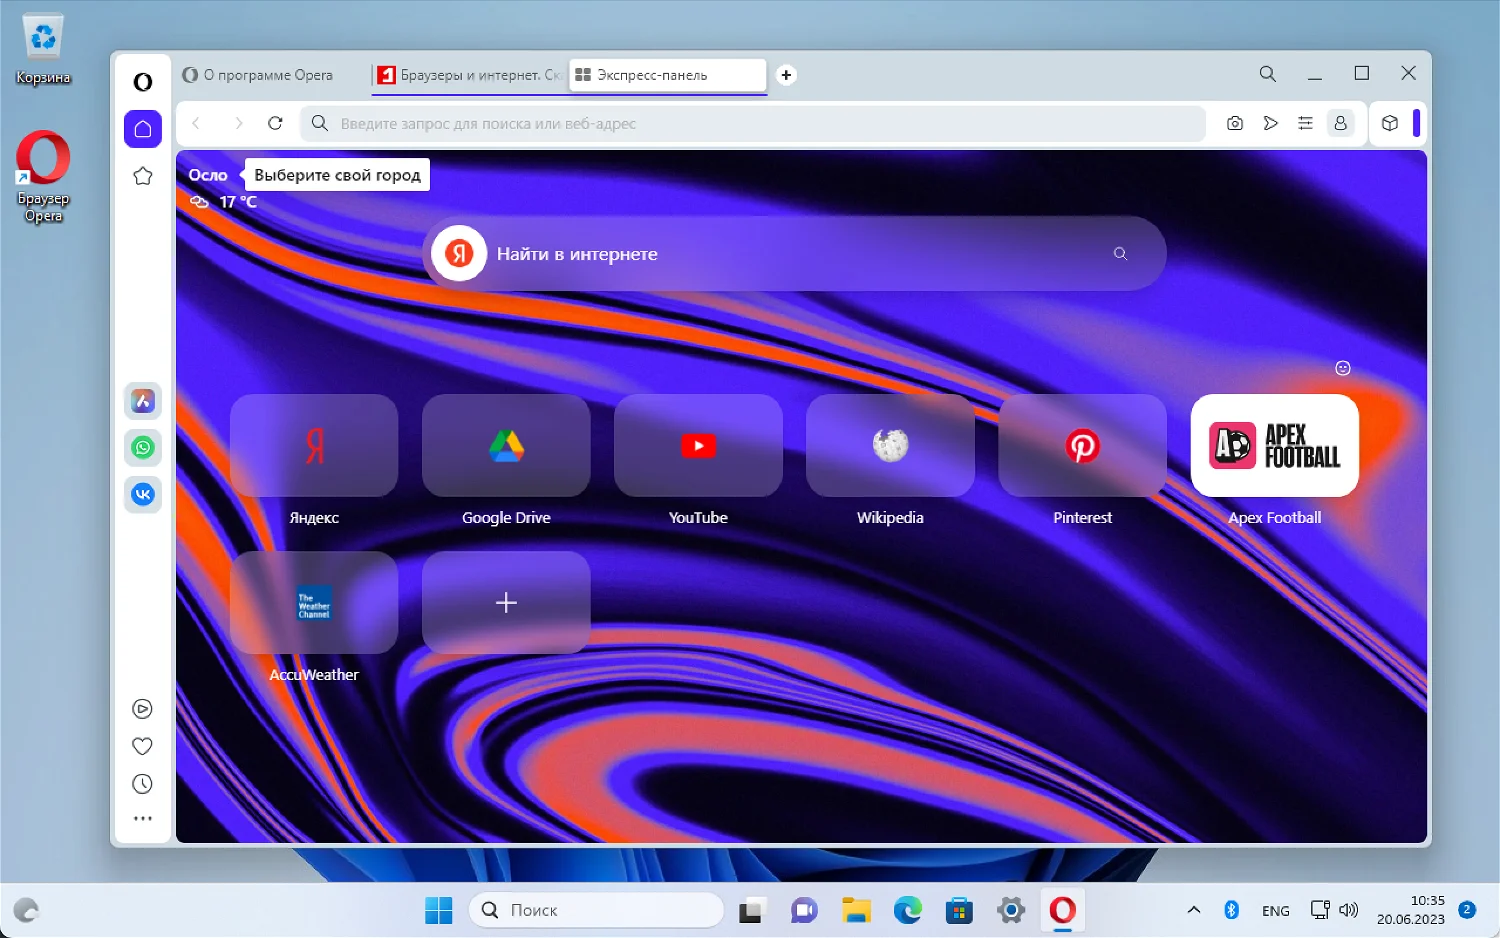Open history clock icon in sidebar

142,784
